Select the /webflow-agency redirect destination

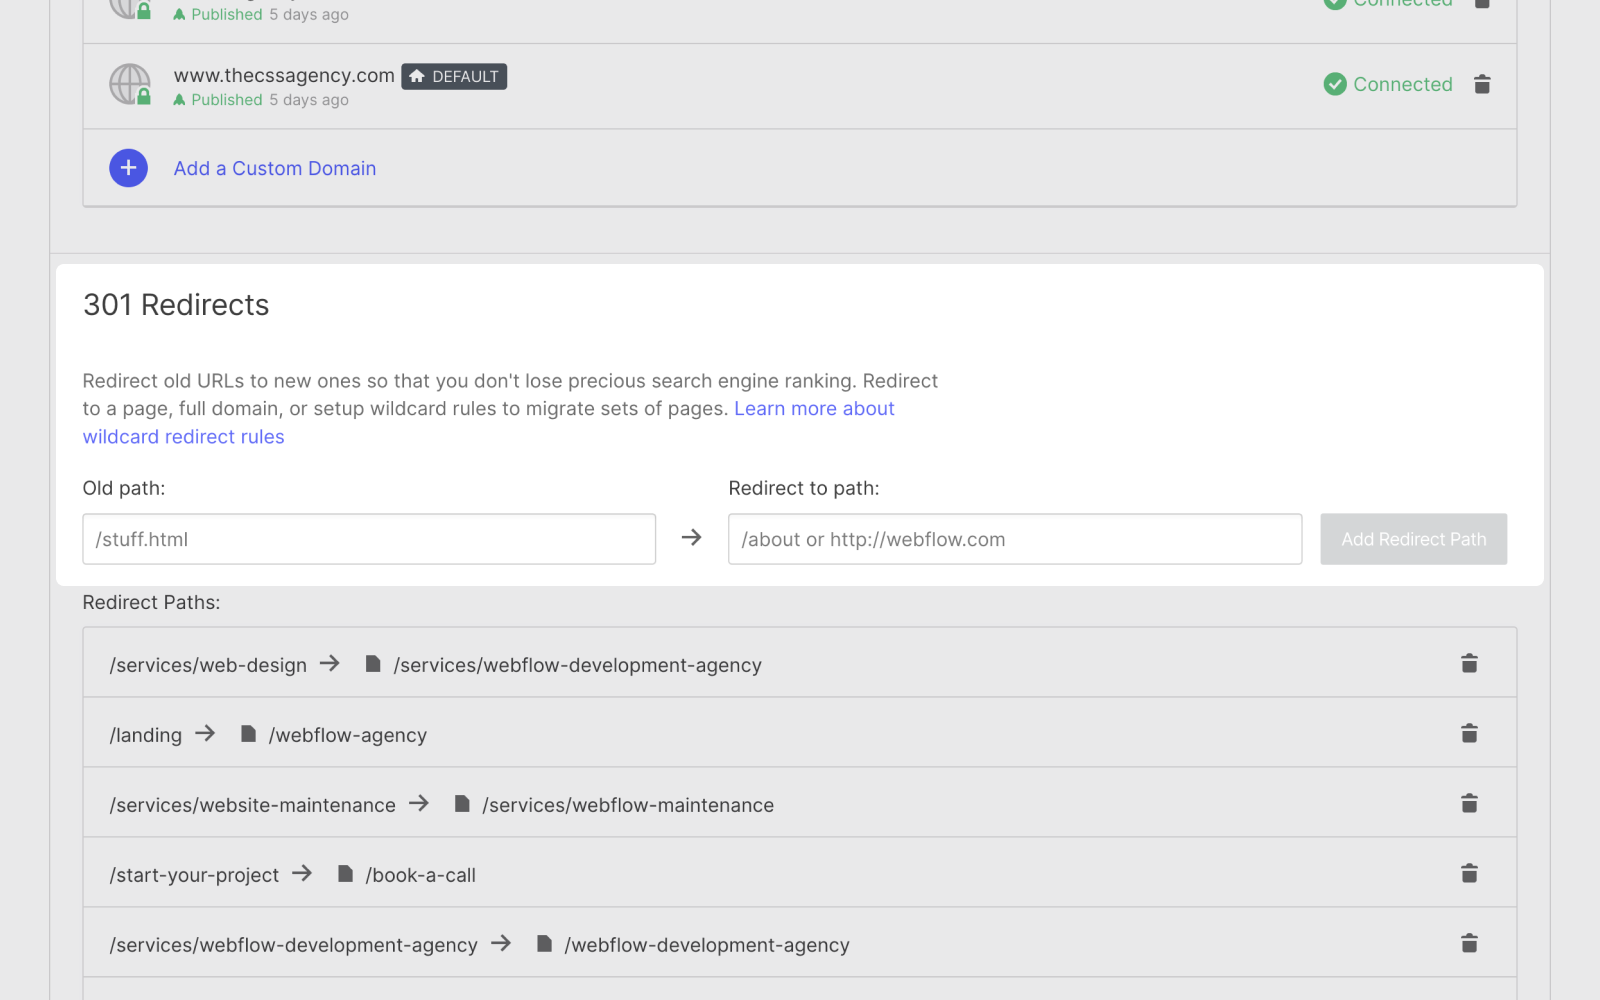(347, 736)
